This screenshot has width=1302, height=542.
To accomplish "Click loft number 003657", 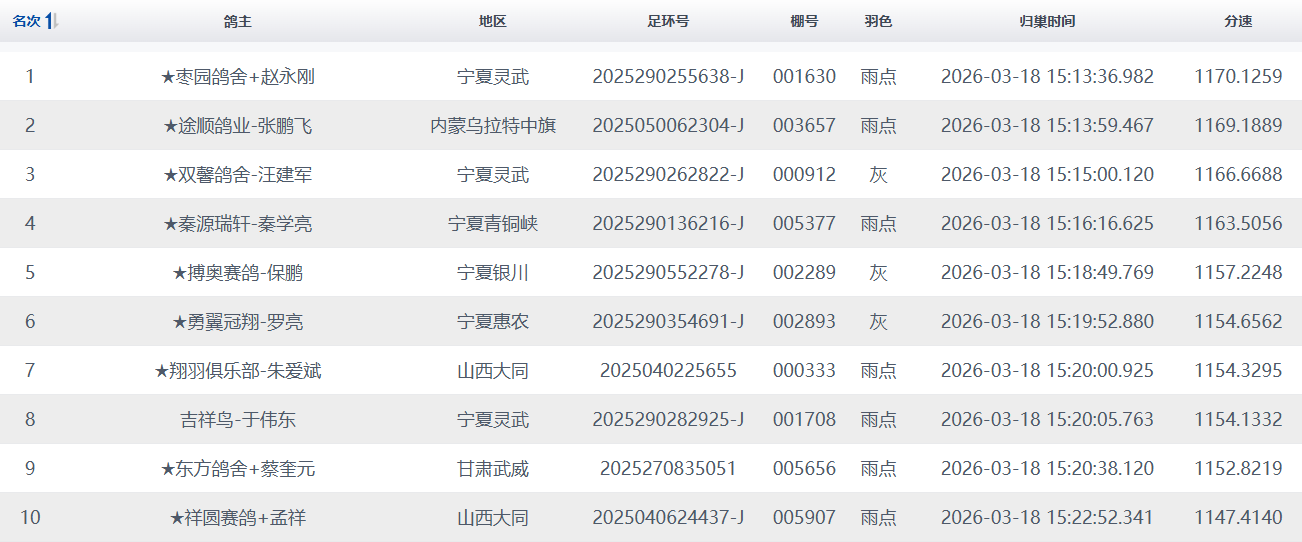I will (804, 126).
